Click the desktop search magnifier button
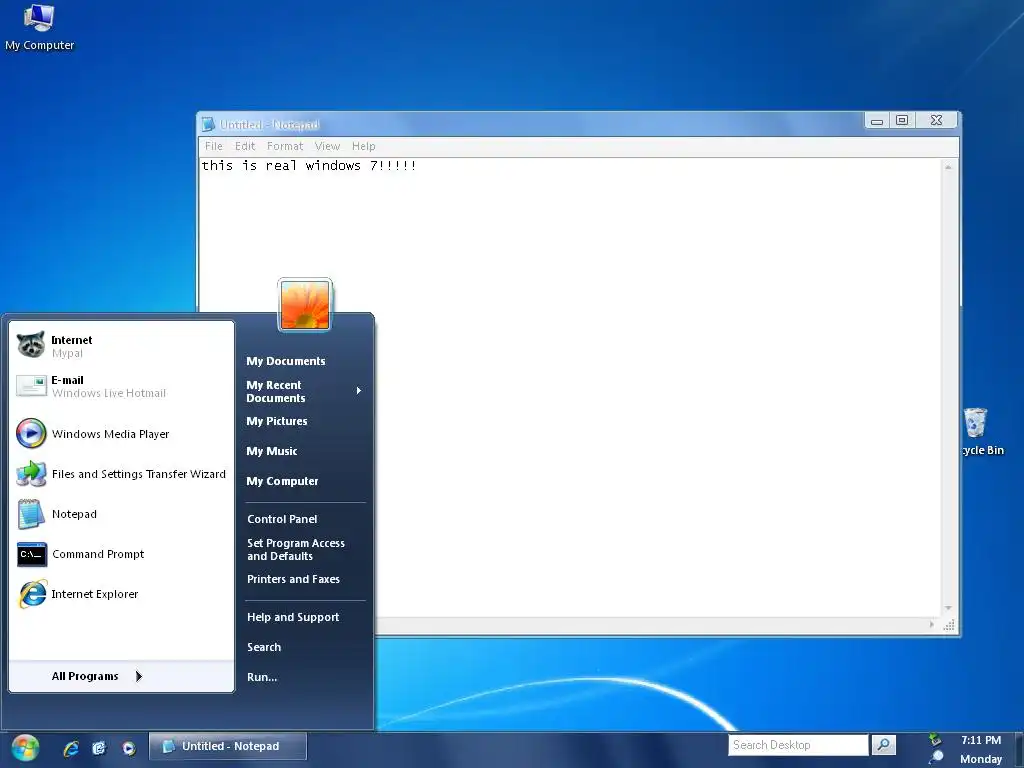1024x768 pixels. (x=884, y=744)
